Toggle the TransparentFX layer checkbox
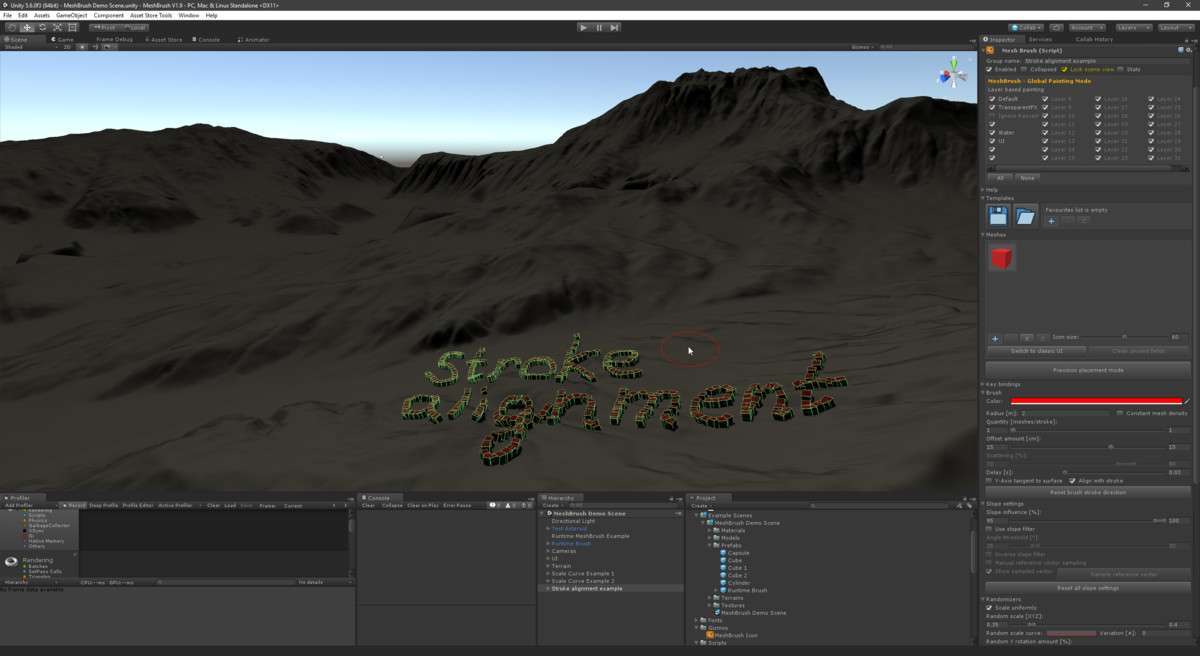The width and height of the screenshot is (1200, 656). 992,107
